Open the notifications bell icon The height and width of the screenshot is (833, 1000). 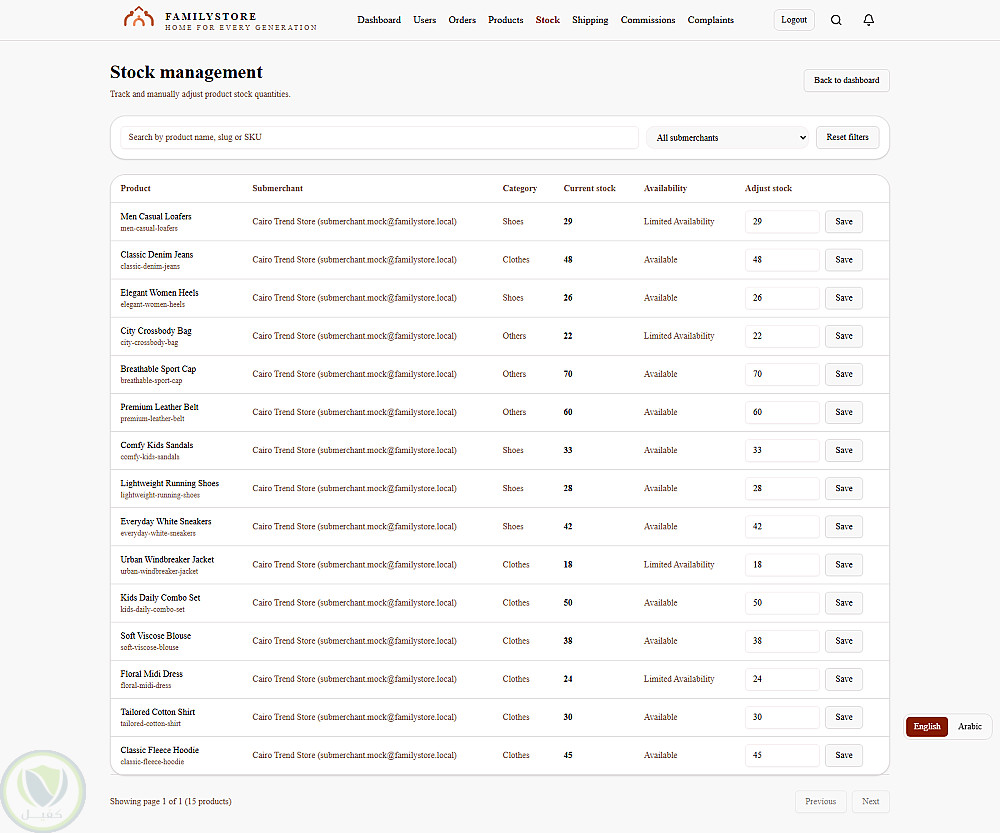point(869,20)
